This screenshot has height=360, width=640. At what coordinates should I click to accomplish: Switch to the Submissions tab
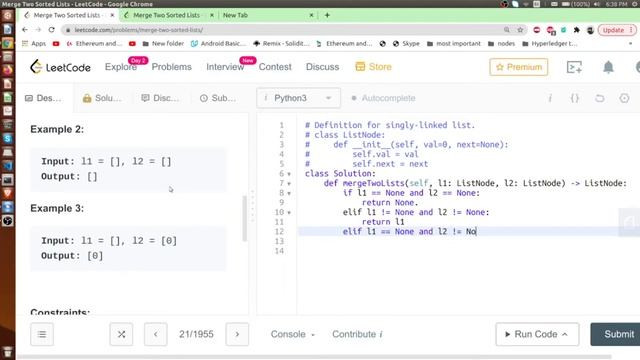click(218, 98)
